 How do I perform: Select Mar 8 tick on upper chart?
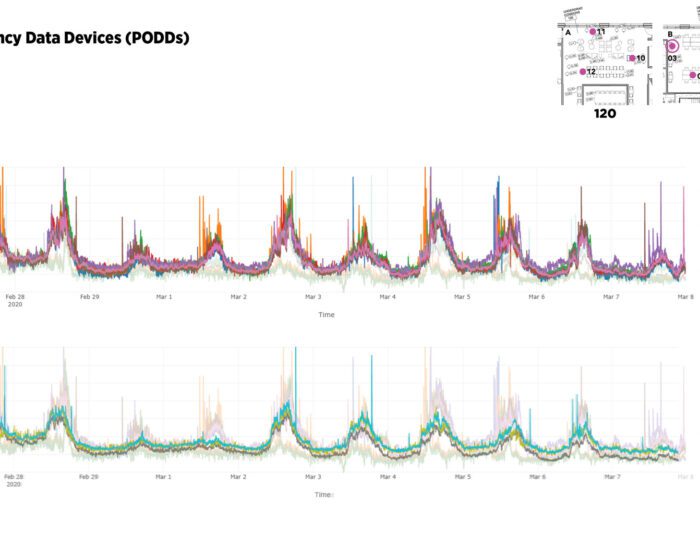(686, 297)
